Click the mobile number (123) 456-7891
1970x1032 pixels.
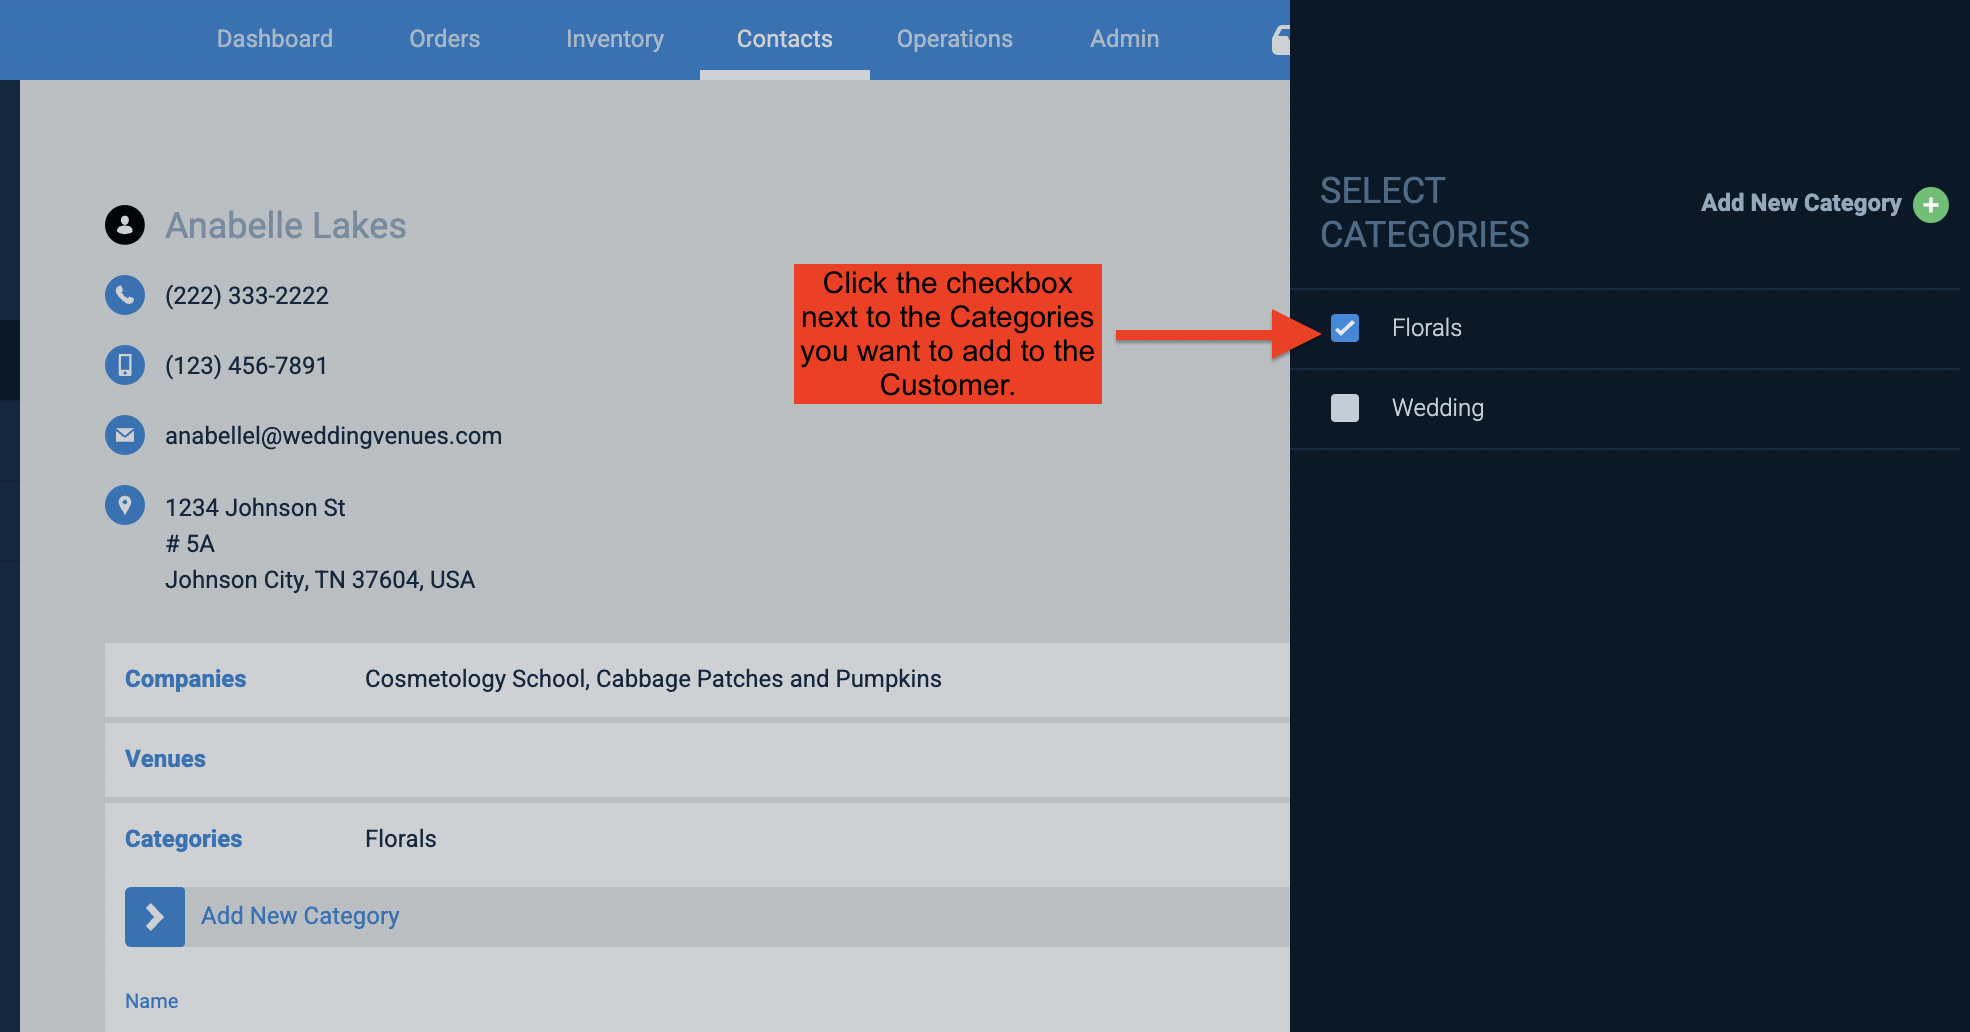(246, 366)
